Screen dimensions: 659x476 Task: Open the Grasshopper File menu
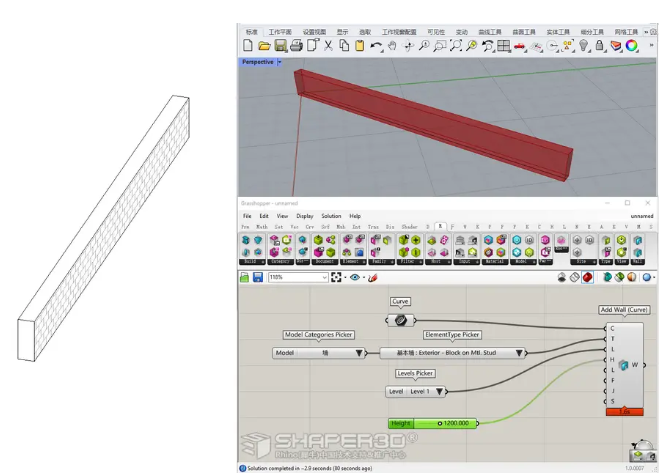click(247, 216)
